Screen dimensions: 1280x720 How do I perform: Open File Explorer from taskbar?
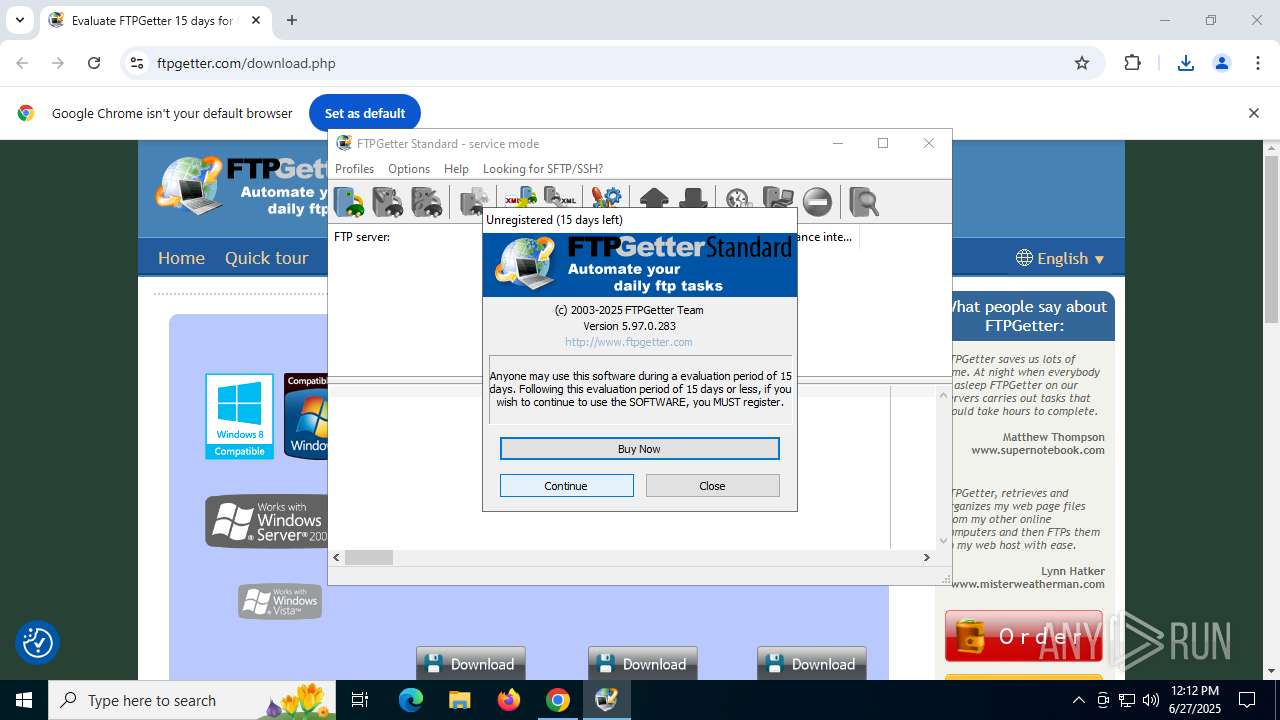click(x=459, y=700)
